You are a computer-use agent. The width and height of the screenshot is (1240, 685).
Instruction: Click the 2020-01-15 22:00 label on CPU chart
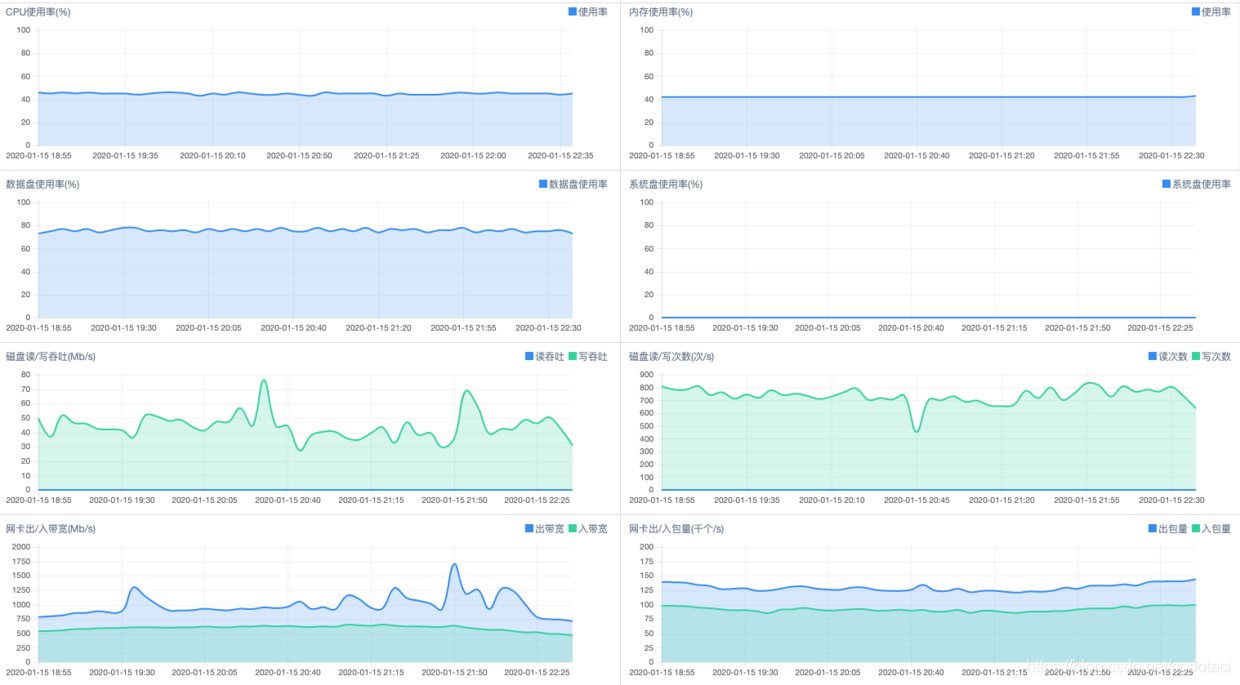coord(473,155)
